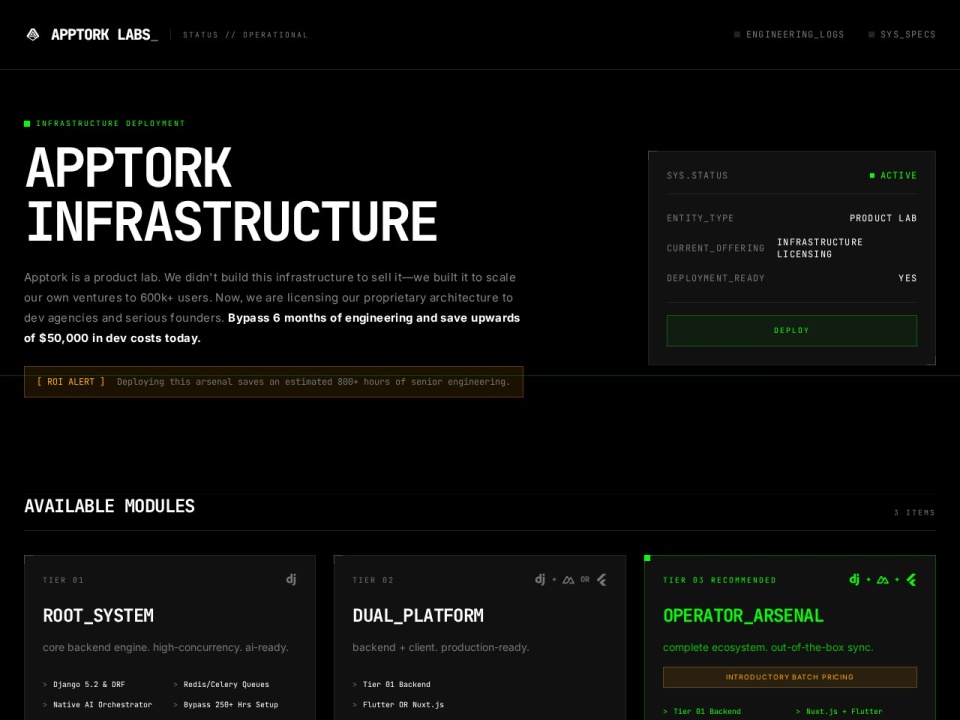This screenshot has height=720, width=960.
Task: Click the Apptork Labs logo icon
Action: [33, 35]
